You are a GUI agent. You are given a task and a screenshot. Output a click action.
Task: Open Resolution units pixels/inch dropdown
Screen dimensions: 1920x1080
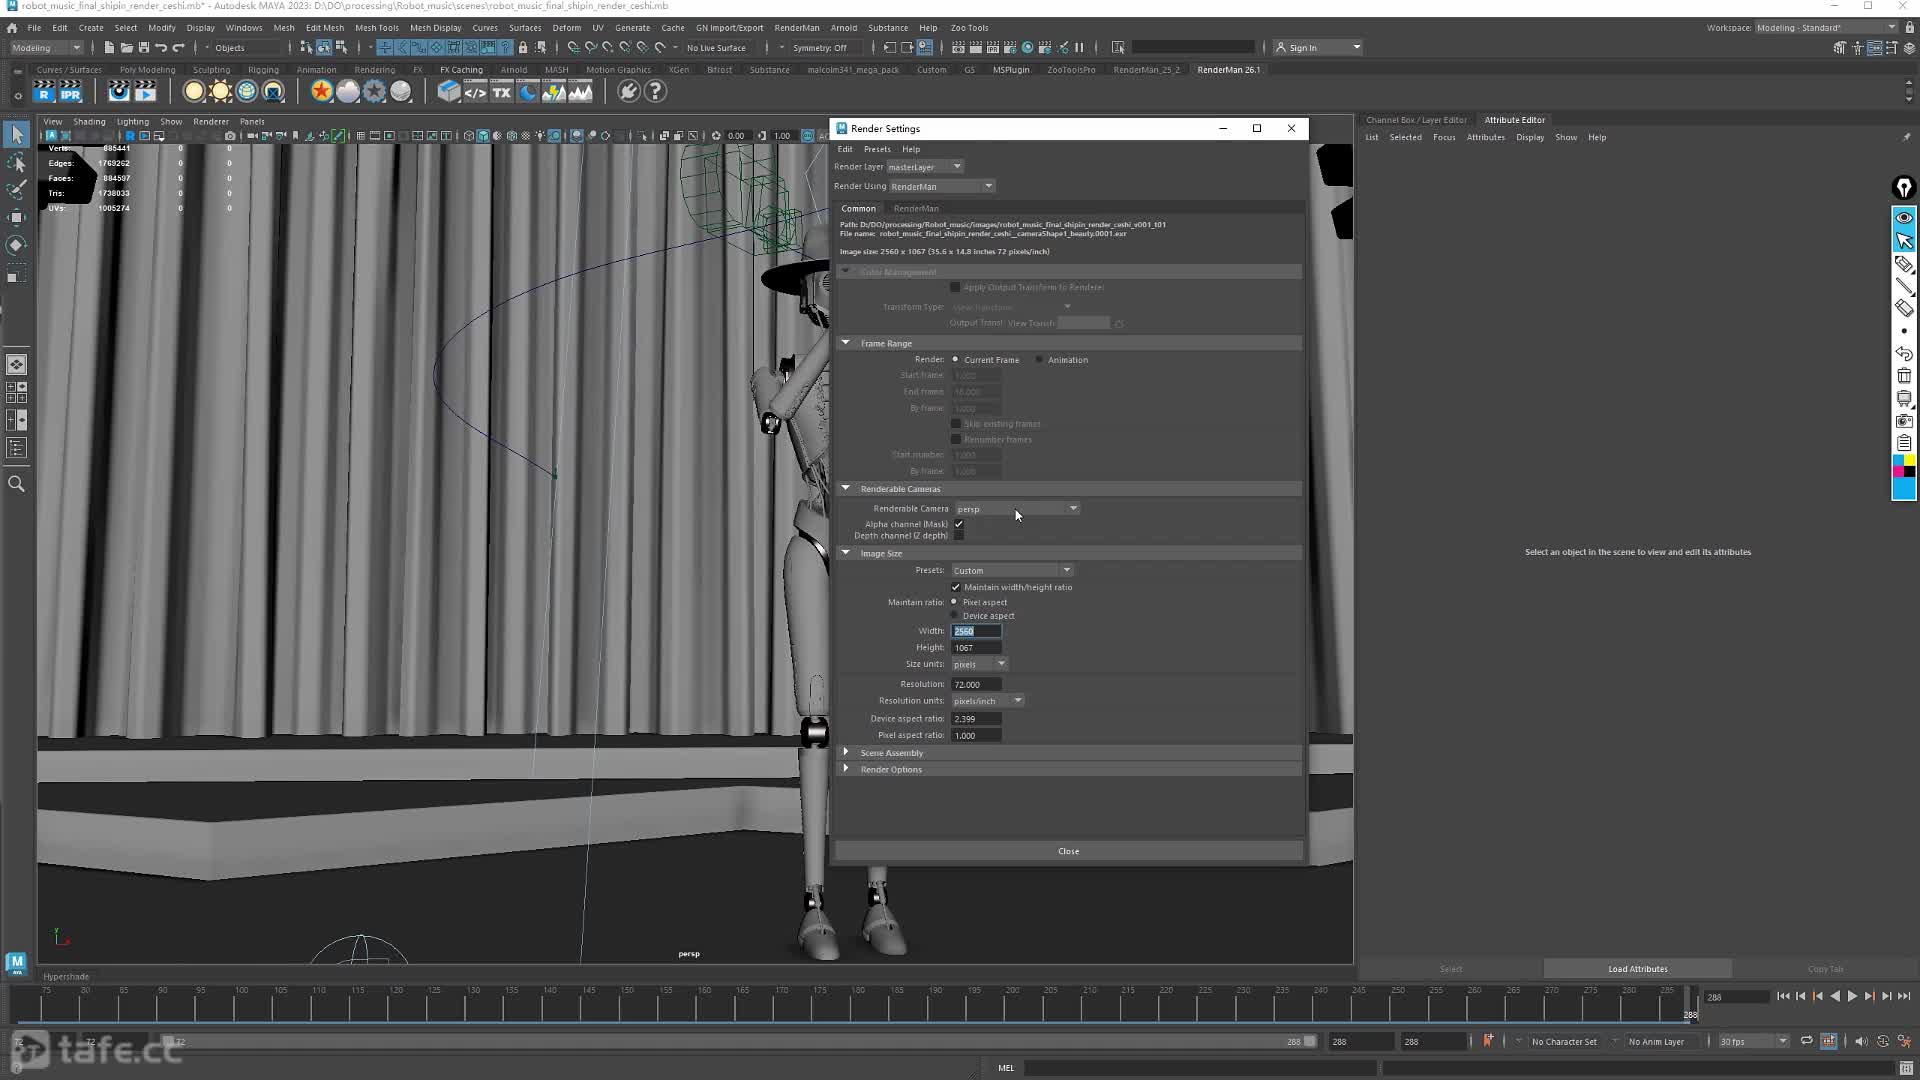pyautogui.click(x=987, y=701)
